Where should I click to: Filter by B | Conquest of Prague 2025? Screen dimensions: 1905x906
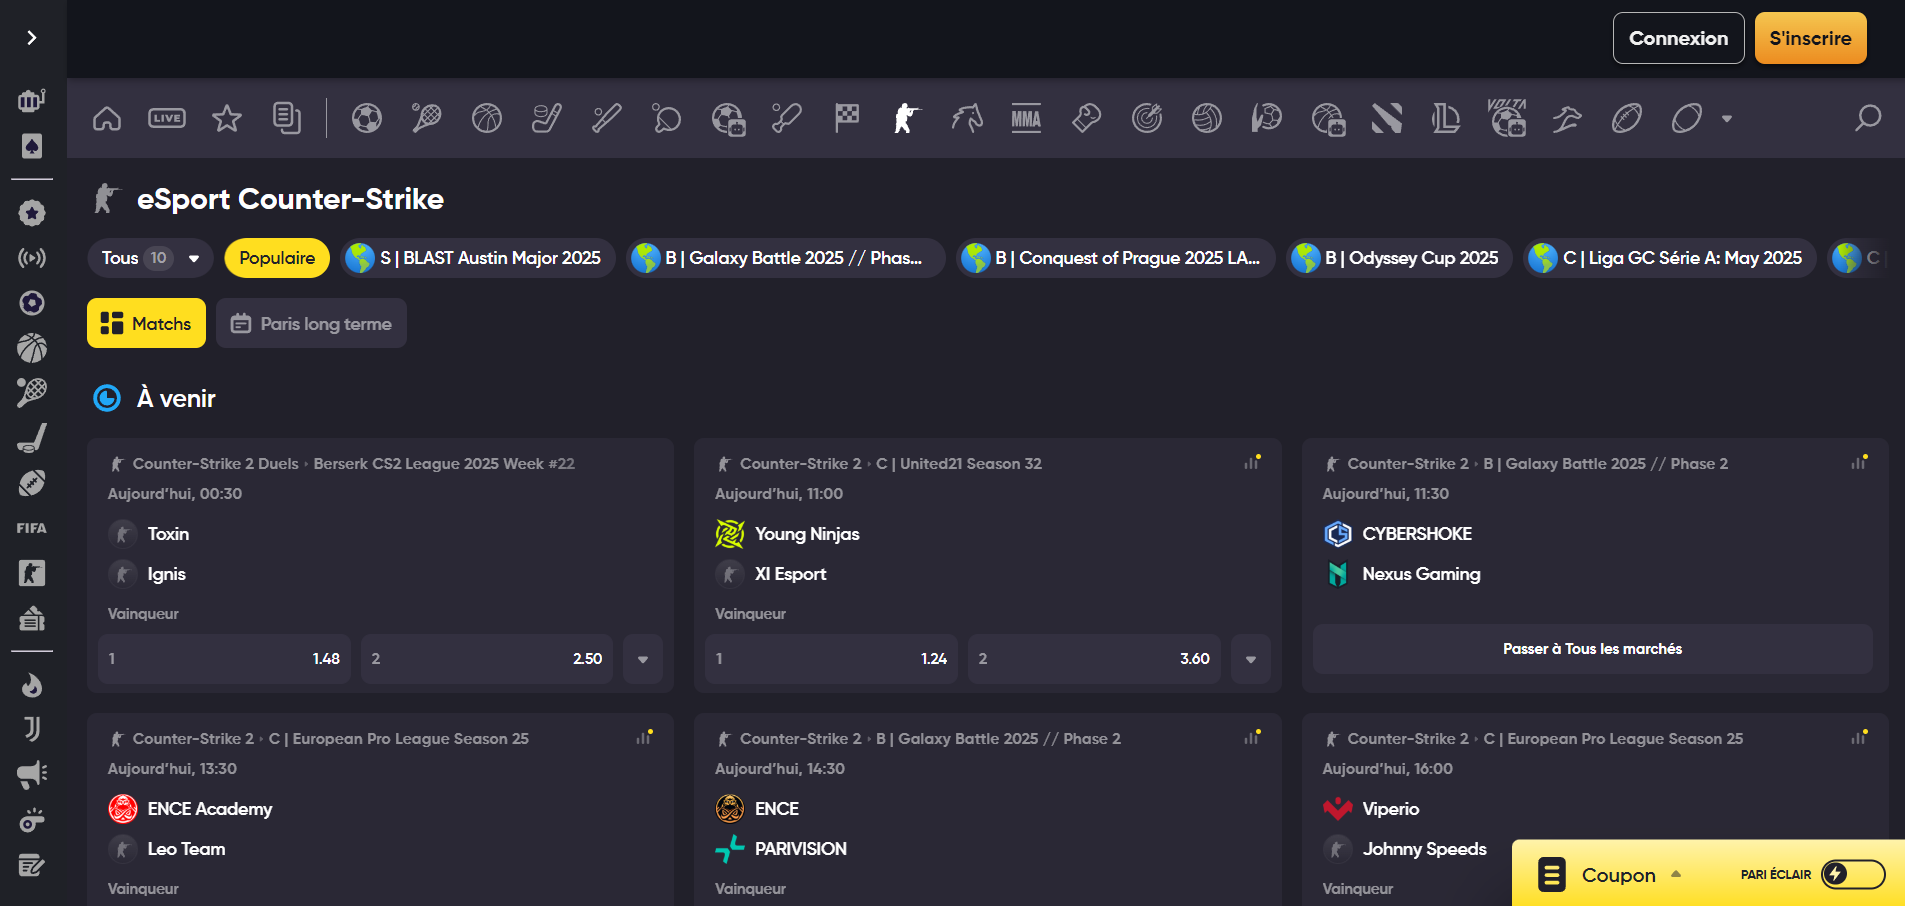click(x=1115, y=258)
